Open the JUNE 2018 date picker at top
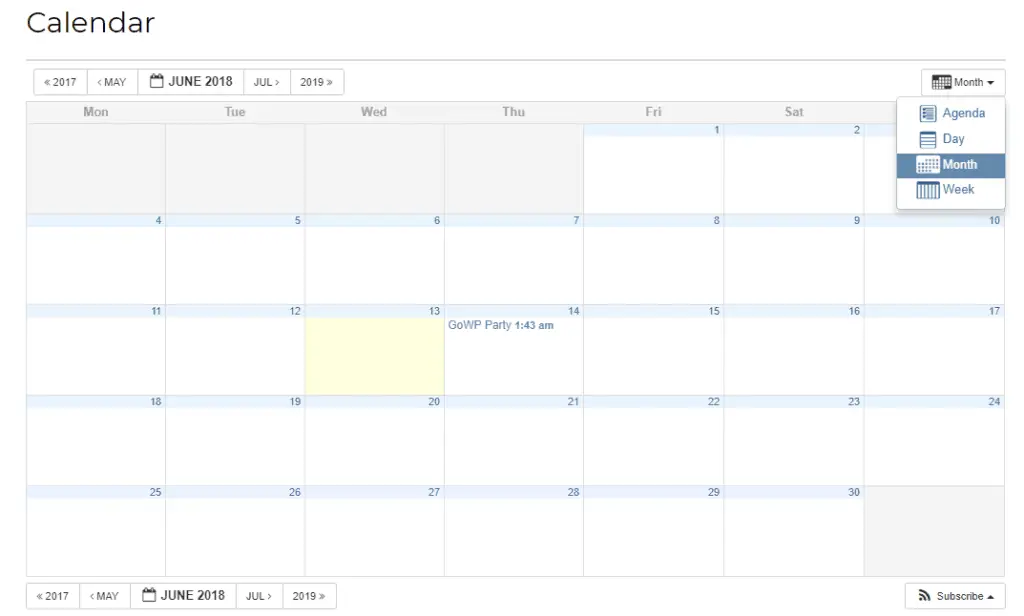1024x616 pixels. [x=191, y=82]
